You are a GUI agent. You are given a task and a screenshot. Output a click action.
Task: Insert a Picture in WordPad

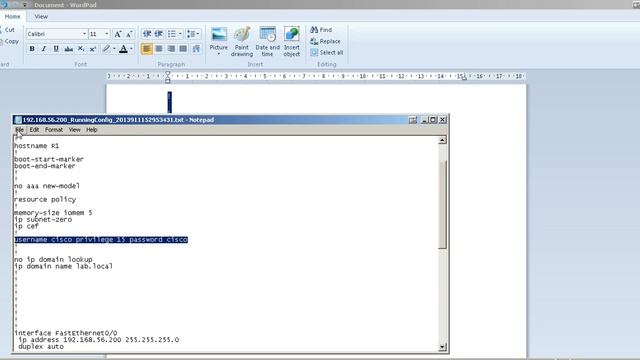pyautogui.click(x=219, y=37)
